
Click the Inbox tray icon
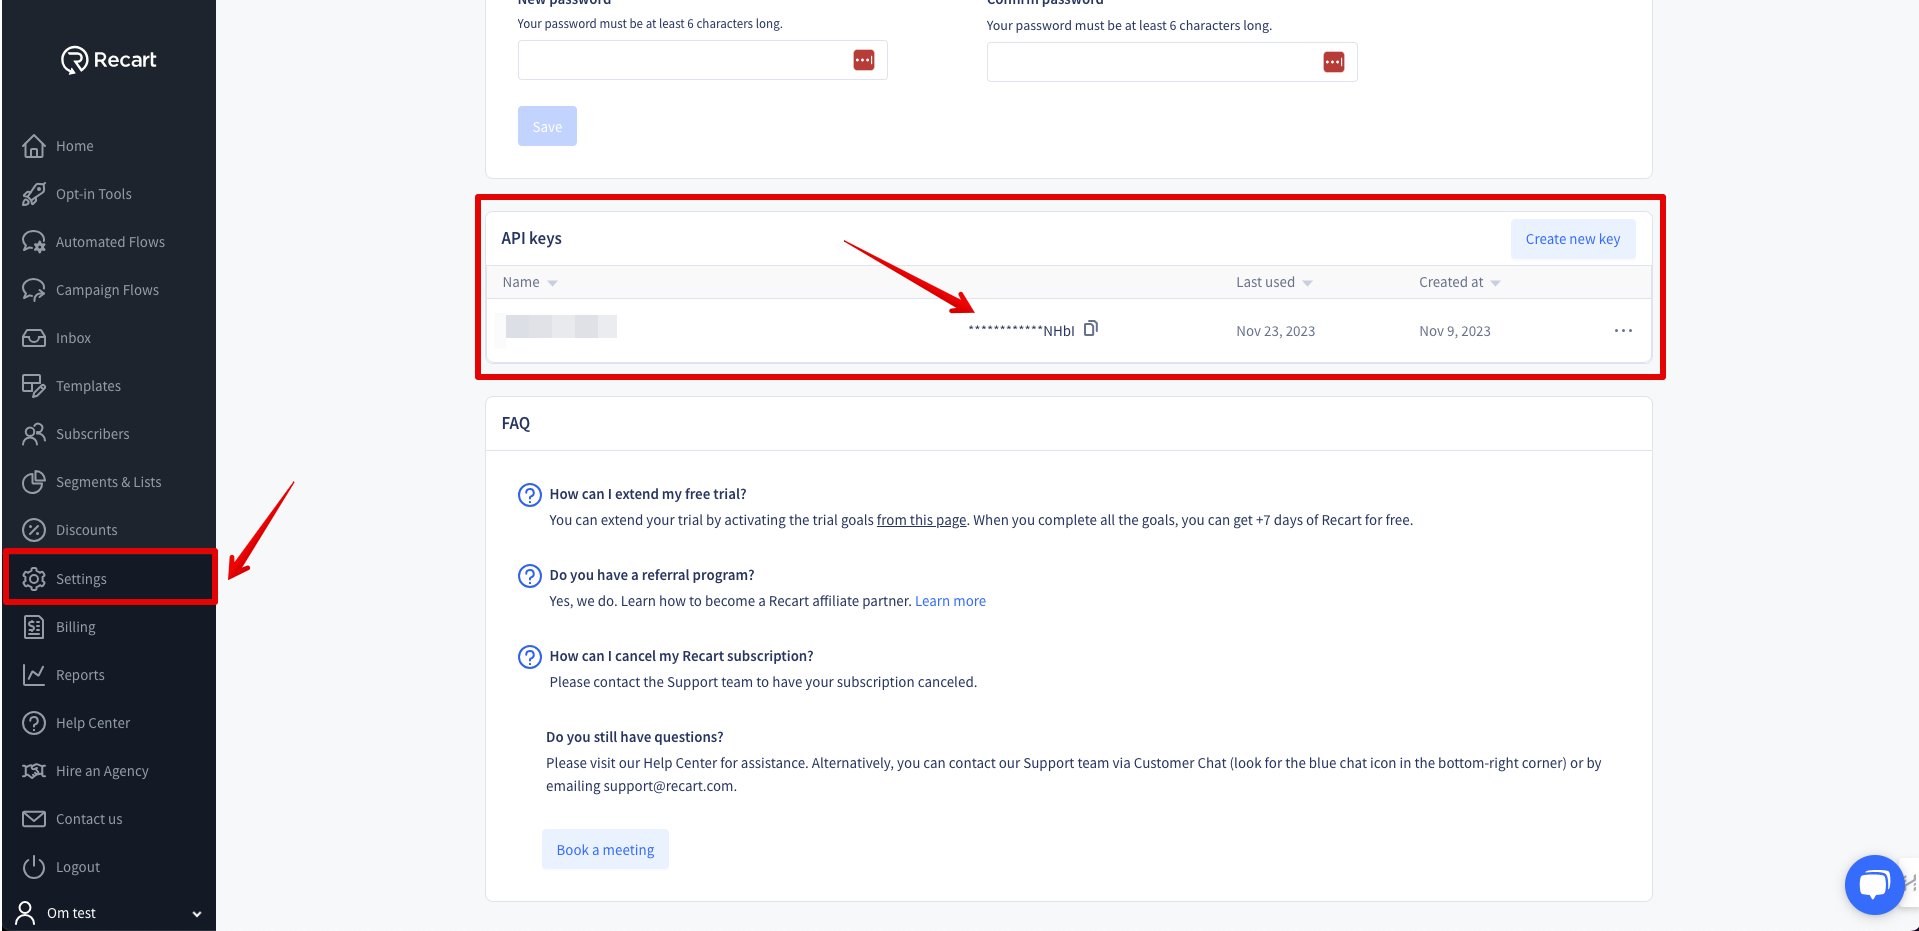point(34,338)
